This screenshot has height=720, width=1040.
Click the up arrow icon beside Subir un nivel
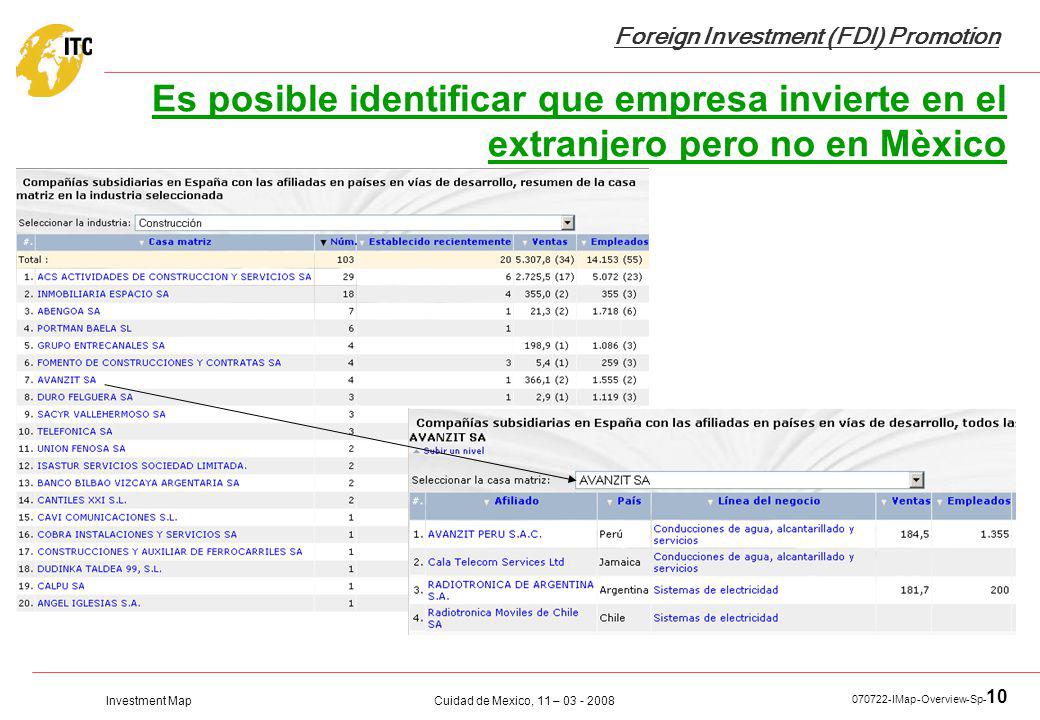(x=417, y=451)
